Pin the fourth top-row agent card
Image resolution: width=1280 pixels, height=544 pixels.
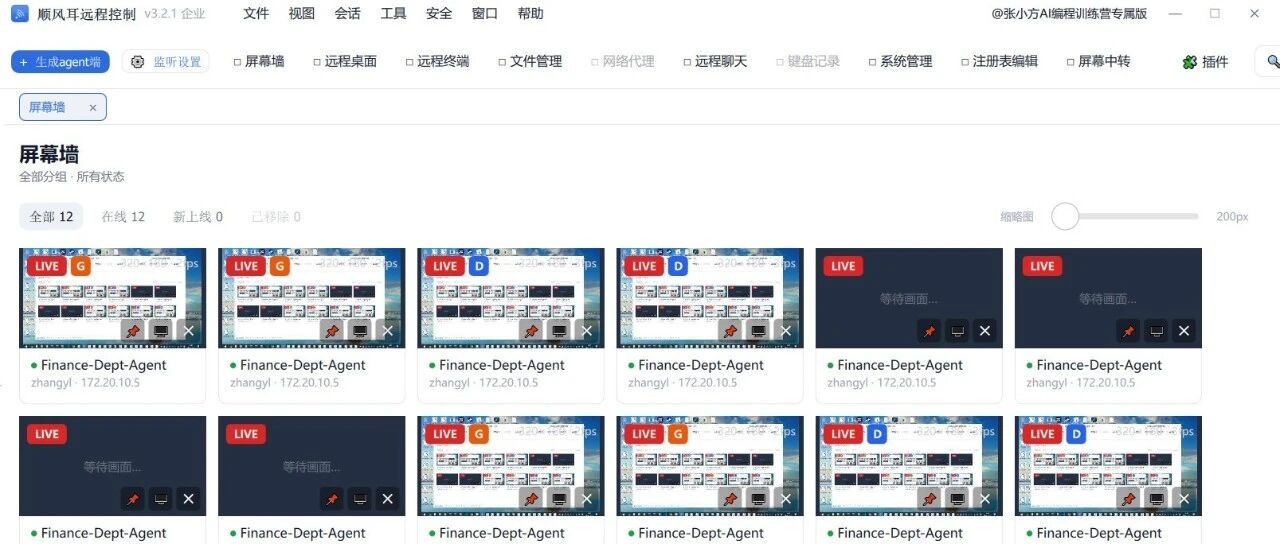click(730, 331)
